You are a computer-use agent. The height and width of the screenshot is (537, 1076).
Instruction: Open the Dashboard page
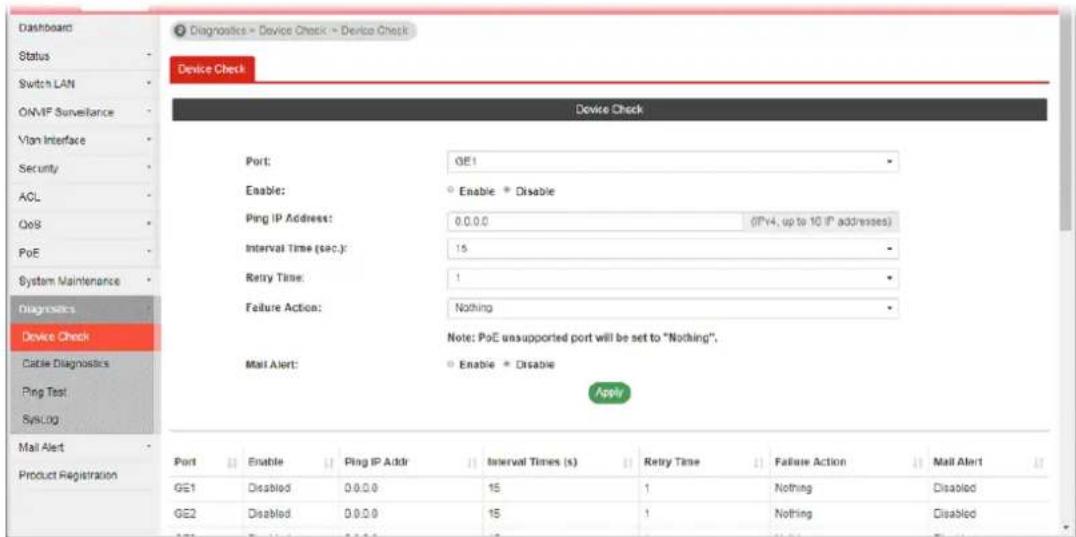[46, 27]
